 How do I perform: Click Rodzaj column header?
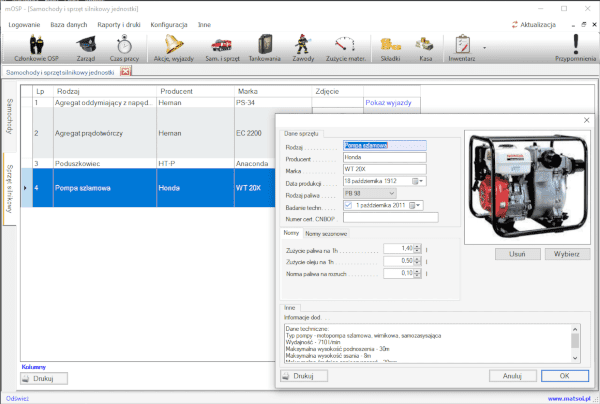(x=104, y=91)
